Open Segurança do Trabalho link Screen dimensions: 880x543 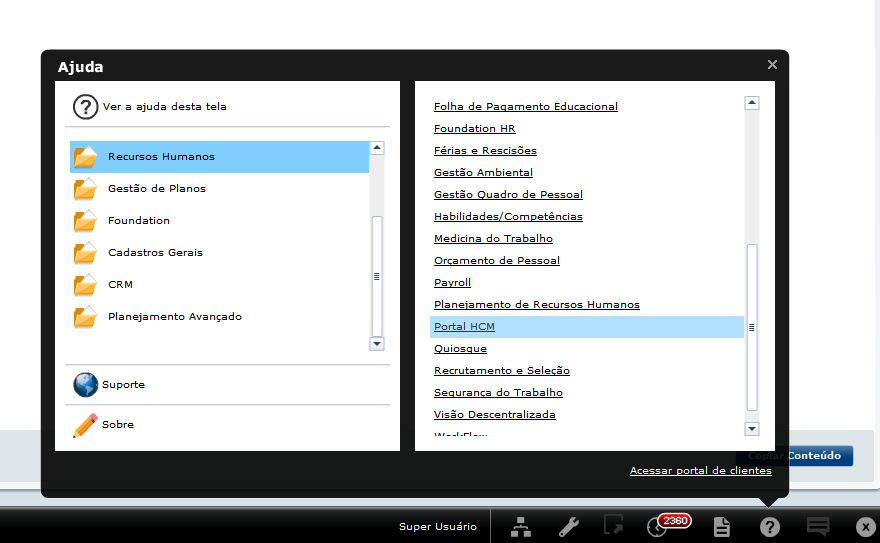pos(498,393)
